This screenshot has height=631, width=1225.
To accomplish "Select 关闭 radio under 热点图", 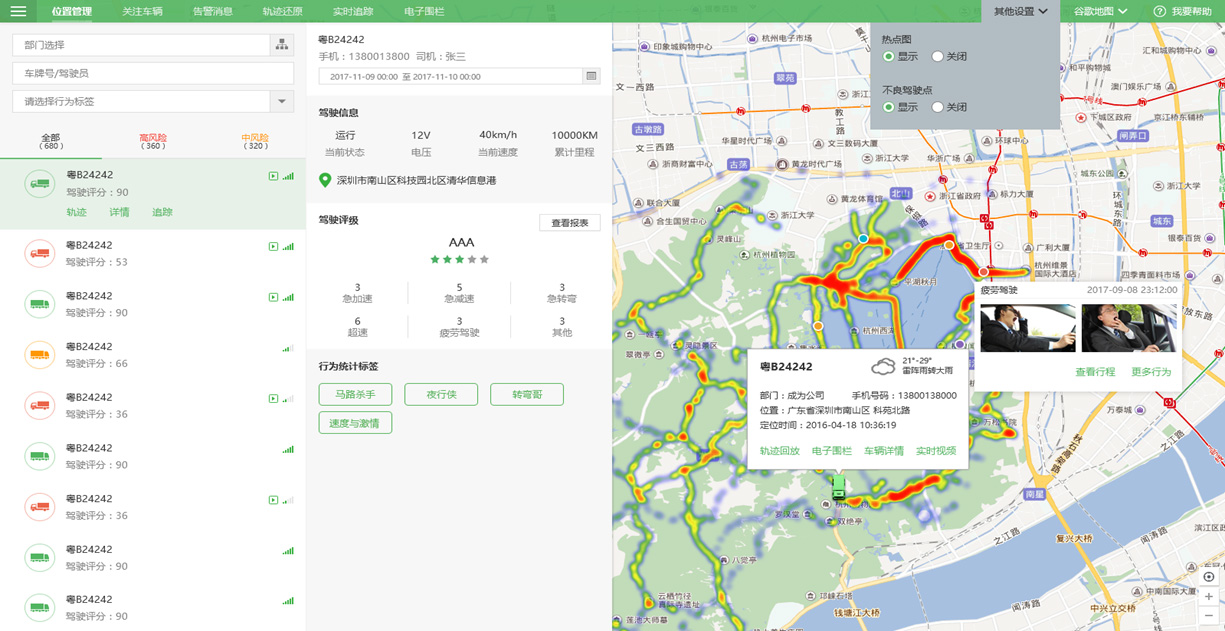I will pyautogui.click(x=937, y=57).
